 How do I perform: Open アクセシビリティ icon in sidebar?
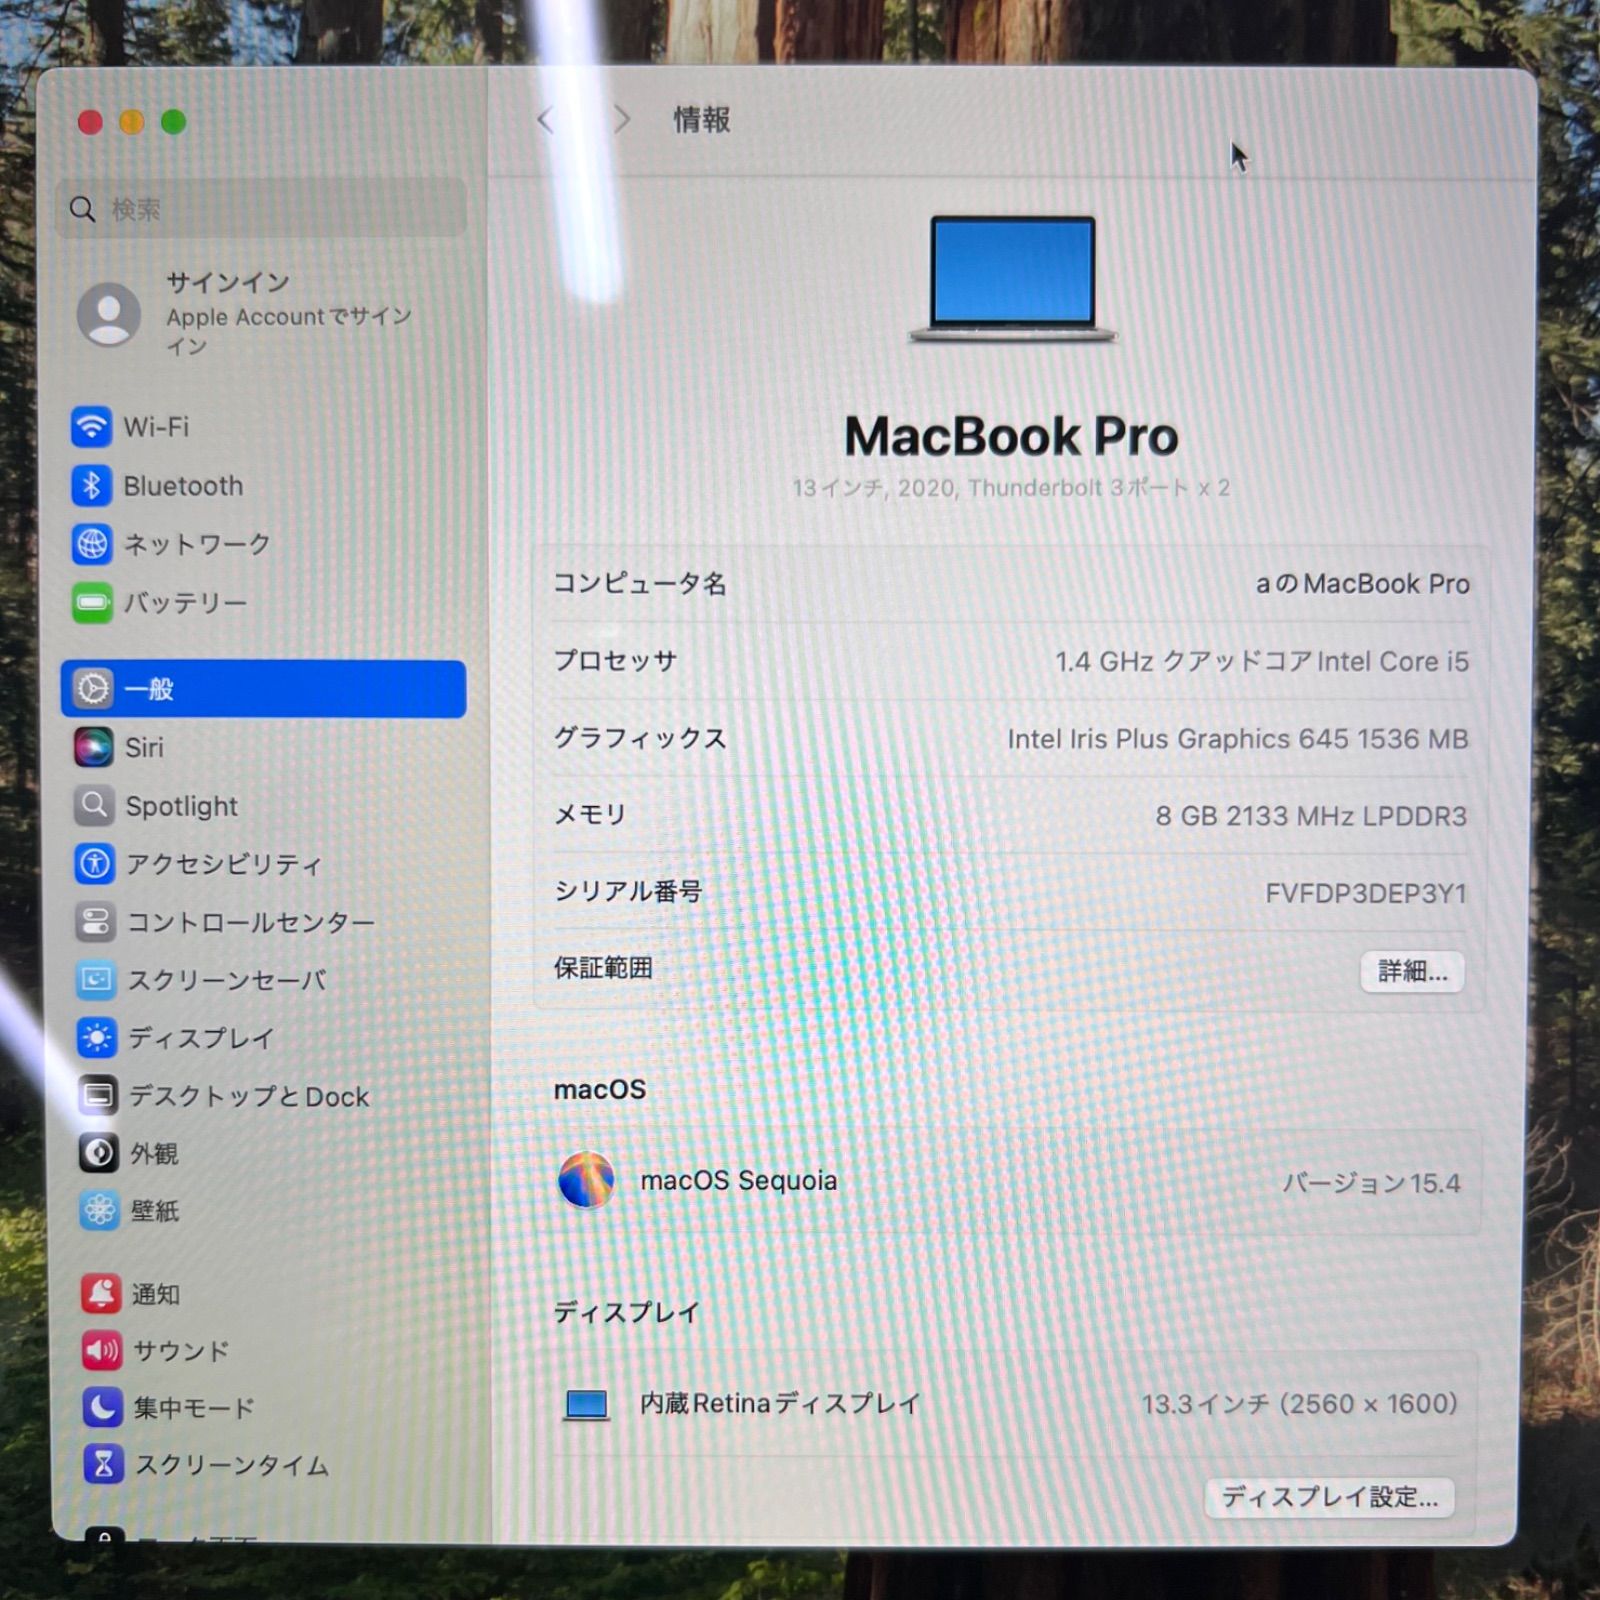coord(95,863)
